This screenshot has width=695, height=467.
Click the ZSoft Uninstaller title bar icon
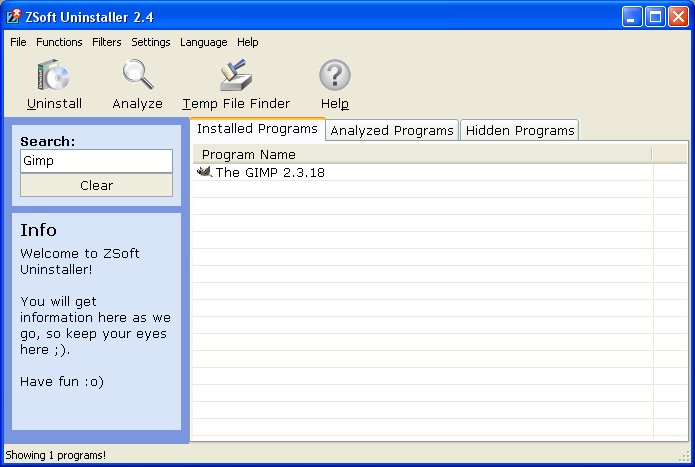tap(13, 16)
